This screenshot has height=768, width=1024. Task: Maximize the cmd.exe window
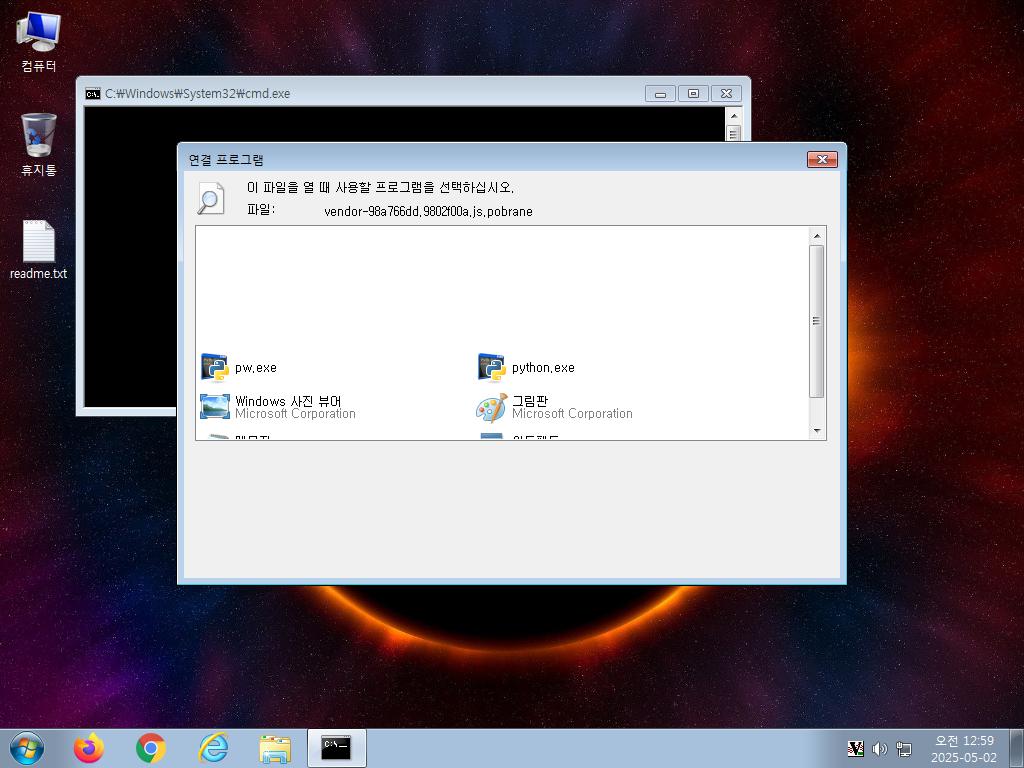694,93
